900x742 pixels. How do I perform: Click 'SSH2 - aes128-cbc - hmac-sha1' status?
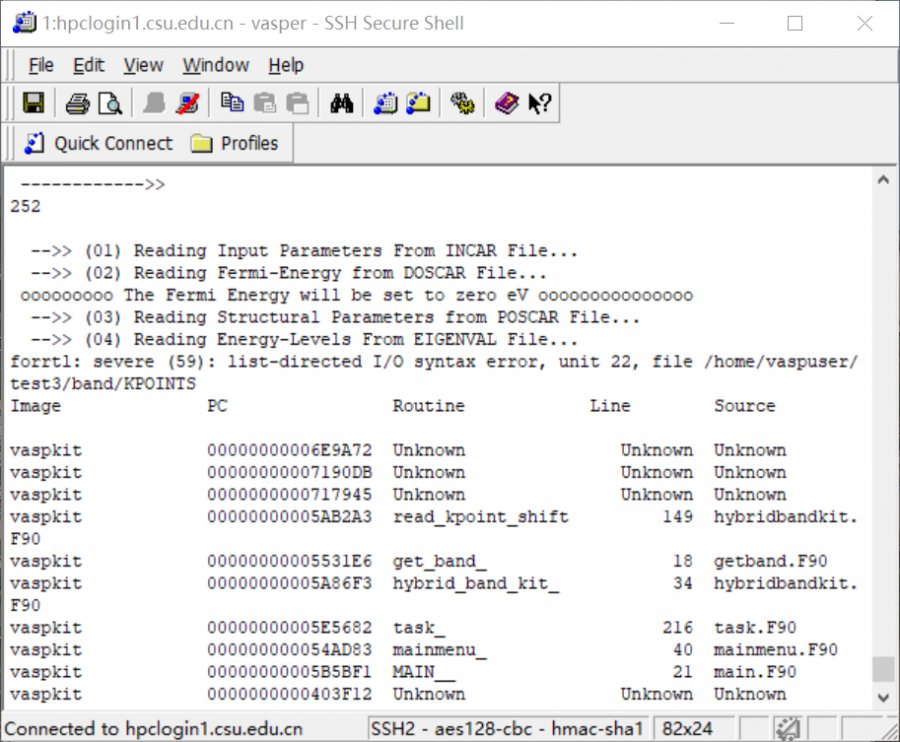(507, 729)
